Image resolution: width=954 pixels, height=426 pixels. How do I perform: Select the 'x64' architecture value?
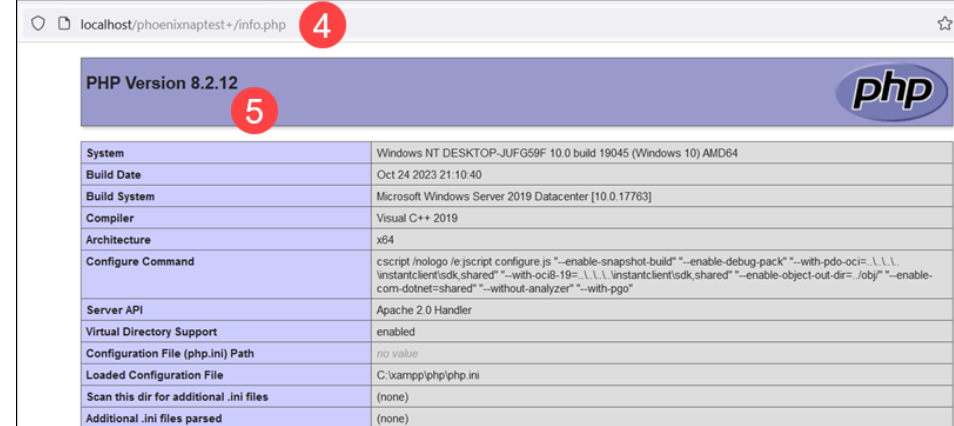[x=385, y=240]
